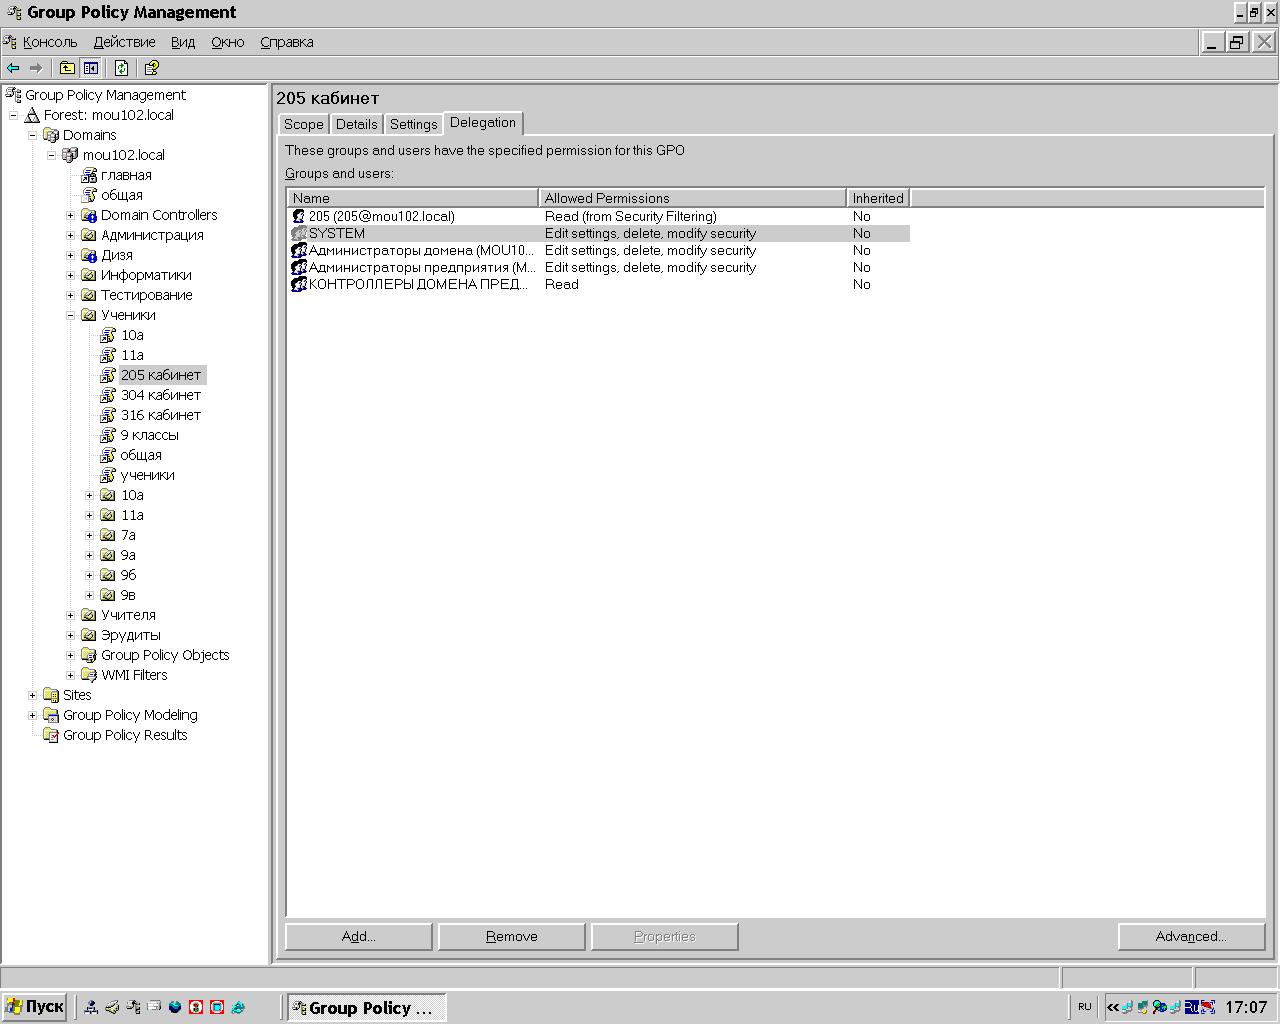Open the Консоль menu
Image resolution: width=1280 pixels, height=1024 pixels.
point(50,42)
